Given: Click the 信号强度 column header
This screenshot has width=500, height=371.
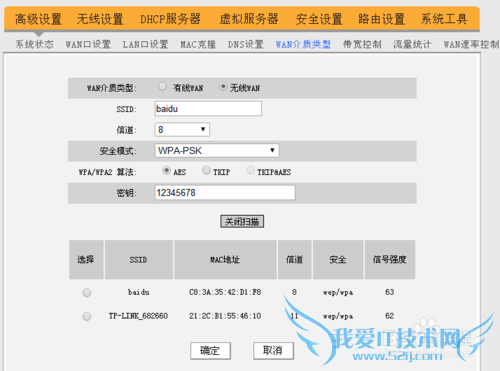Looking at the screenshot, I should pyautogui.click(x=390, y=259).
